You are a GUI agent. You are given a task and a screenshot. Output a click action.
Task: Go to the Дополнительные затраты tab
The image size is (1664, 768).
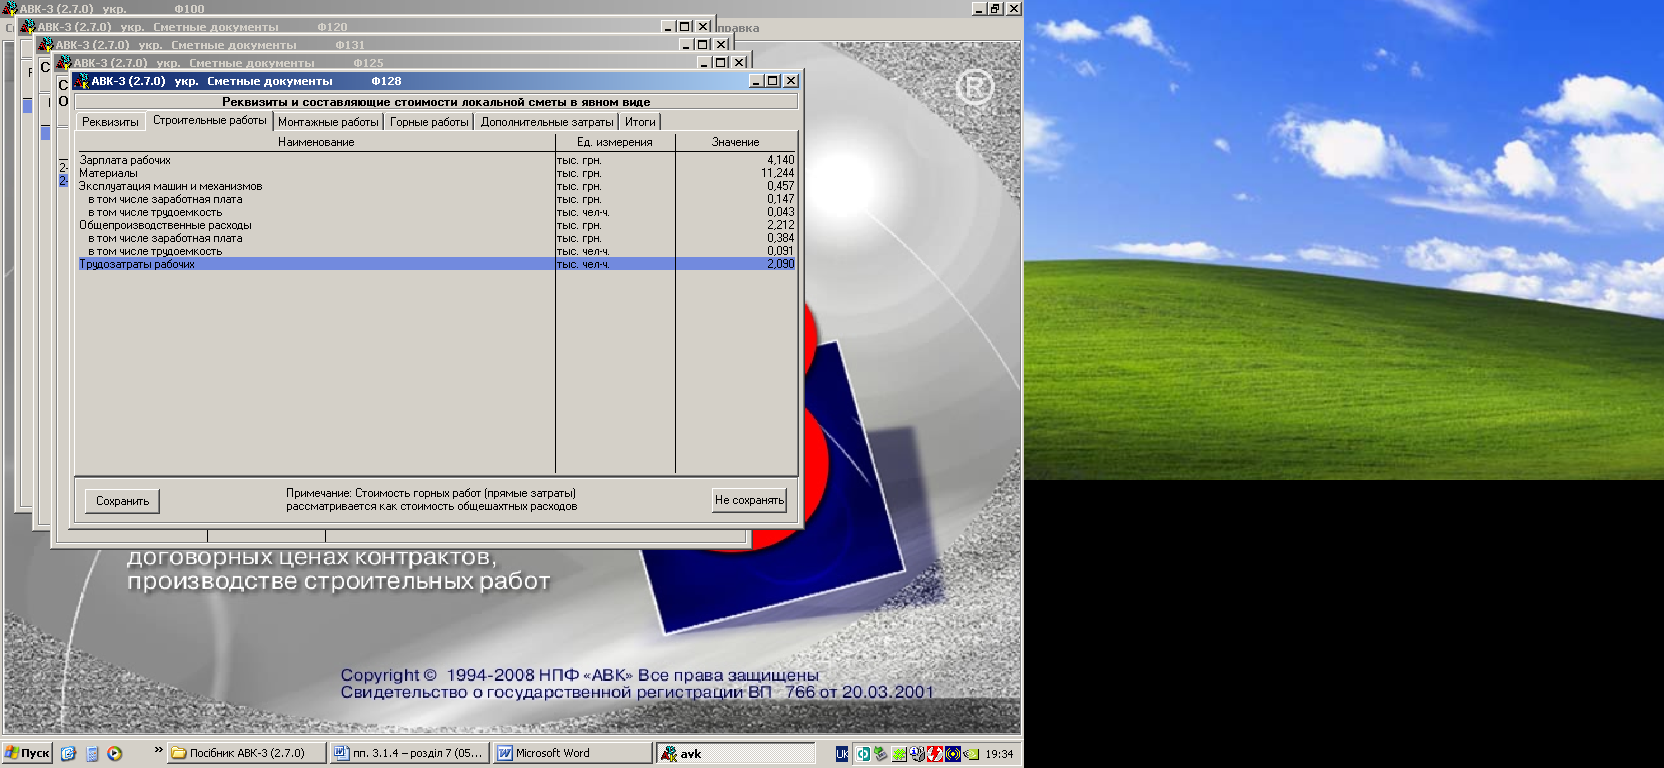coord(547,122)
